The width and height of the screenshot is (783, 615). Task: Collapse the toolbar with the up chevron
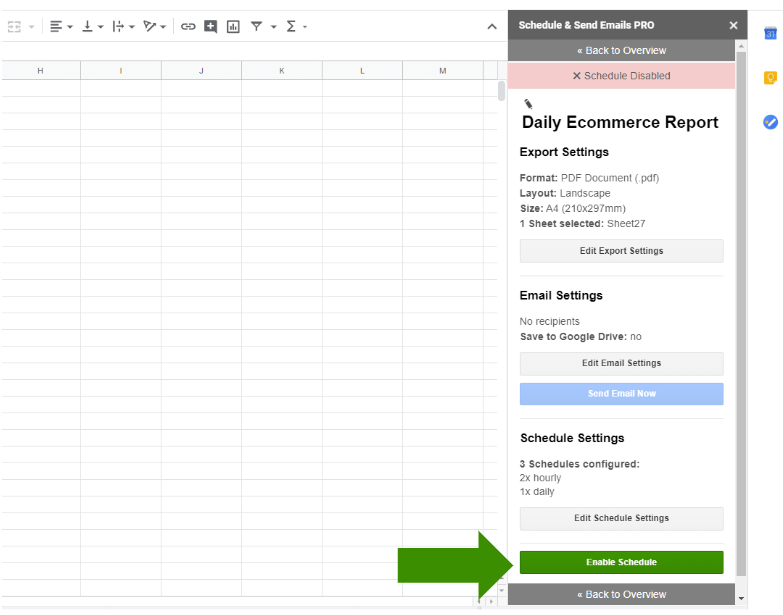pyautogui.click(x=492, y=26)
